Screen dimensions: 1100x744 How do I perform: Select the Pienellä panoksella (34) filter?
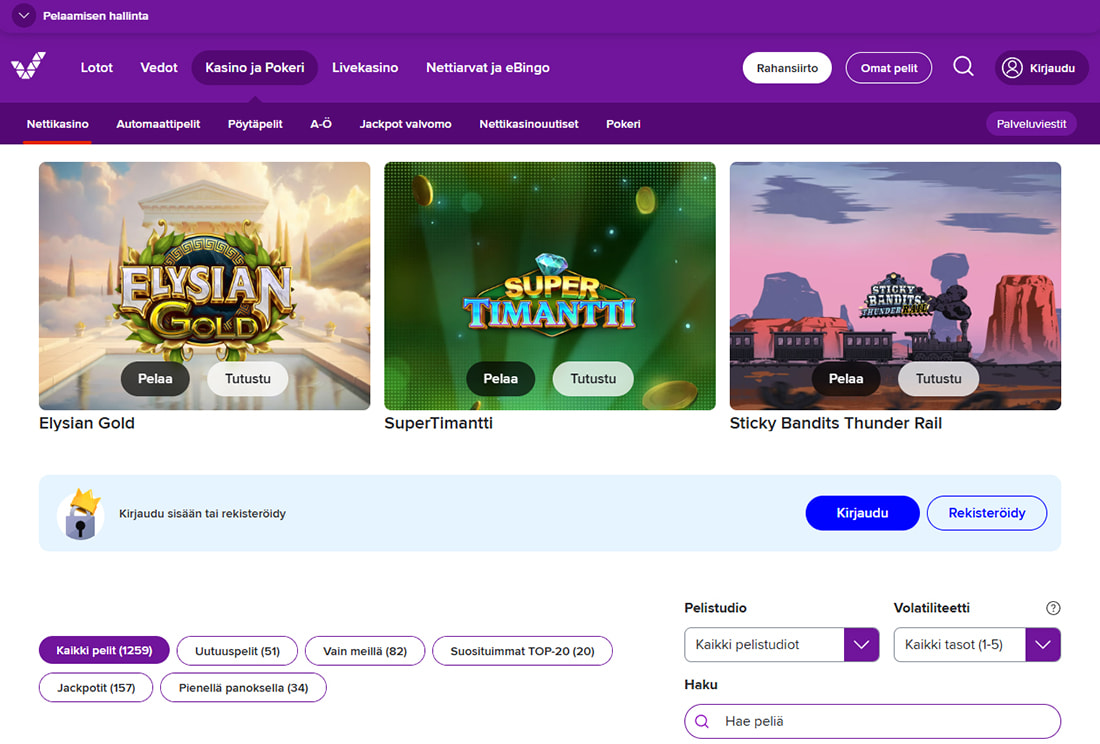243,688
